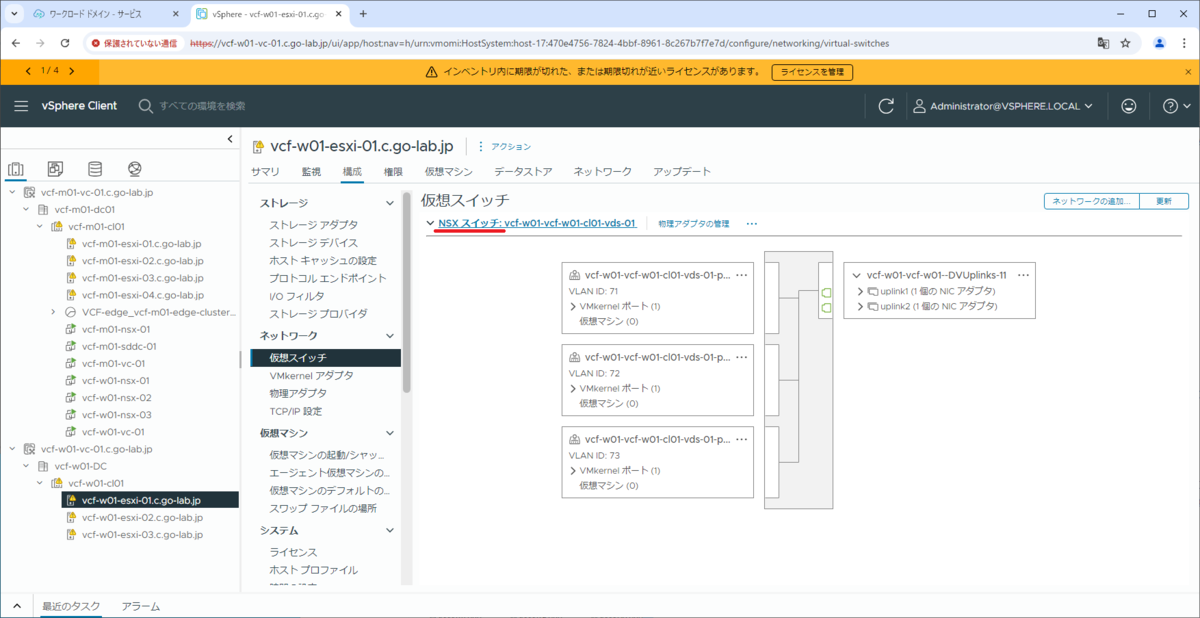The width and height of the screenshot is (1200, 618).
Task: Expand the bottom Recent Tasks panel arrow
Action: tap(16, 606)
